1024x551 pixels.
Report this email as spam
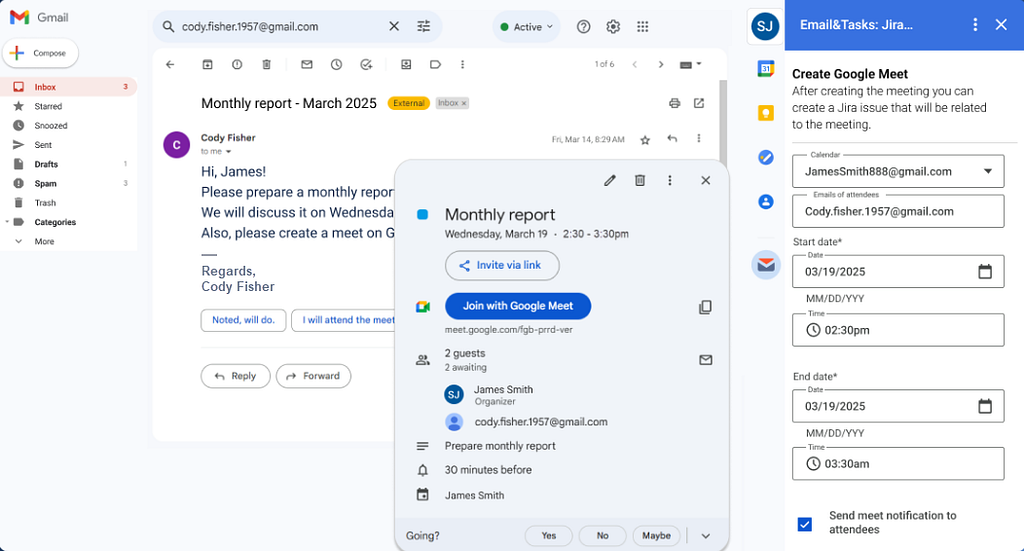[237, 65]
